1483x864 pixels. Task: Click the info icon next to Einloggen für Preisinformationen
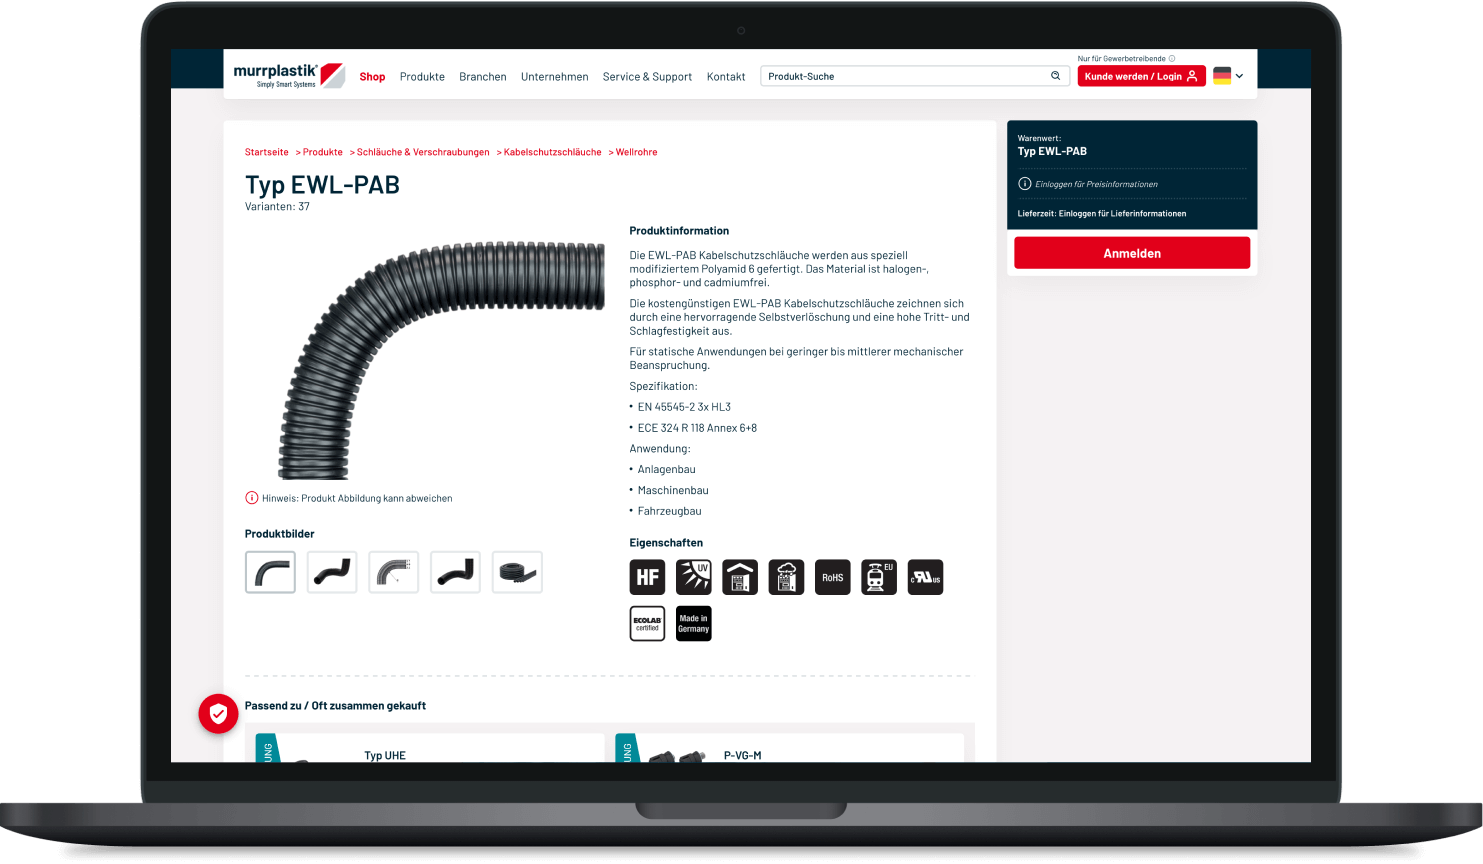1024,183
